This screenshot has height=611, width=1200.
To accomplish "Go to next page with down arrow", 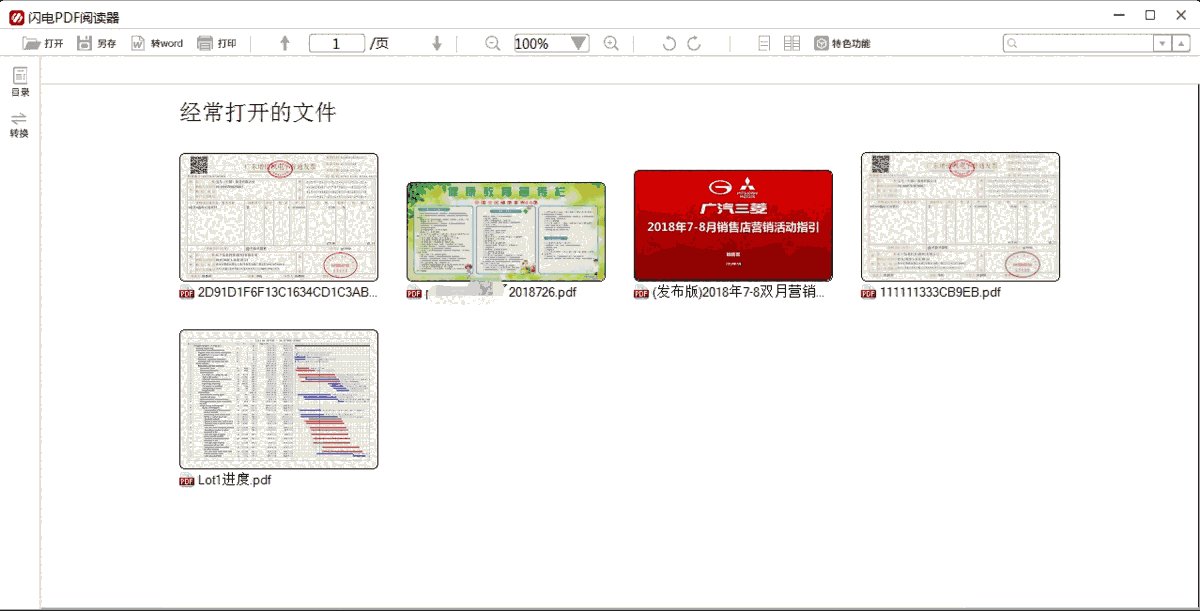I will 438,43.
